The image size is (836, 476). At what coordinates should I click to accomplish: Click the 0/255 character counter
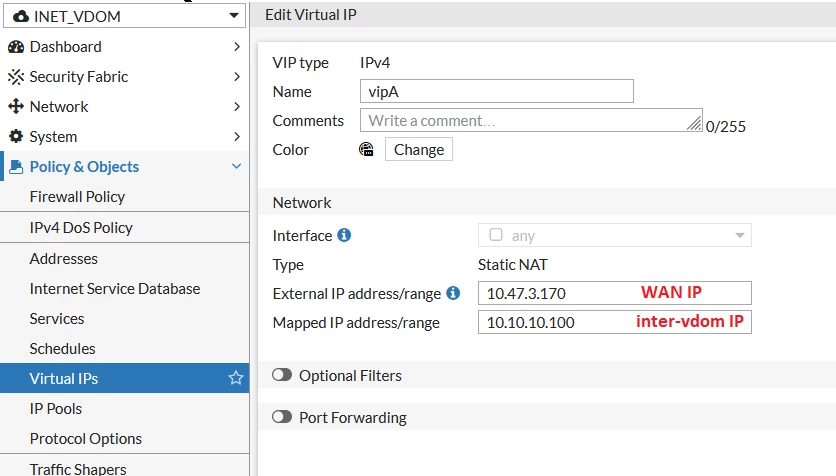coord(726,126)
